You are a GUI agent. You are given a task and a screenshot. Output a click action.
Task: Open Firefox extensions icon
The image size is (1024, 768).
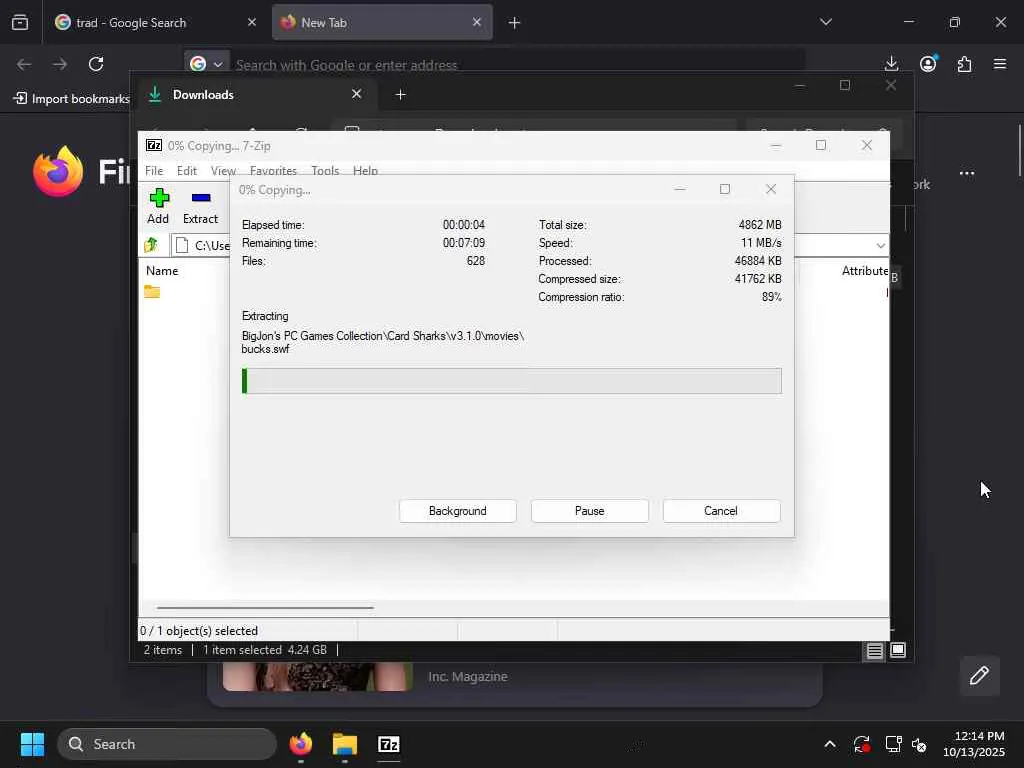point(964,64)
